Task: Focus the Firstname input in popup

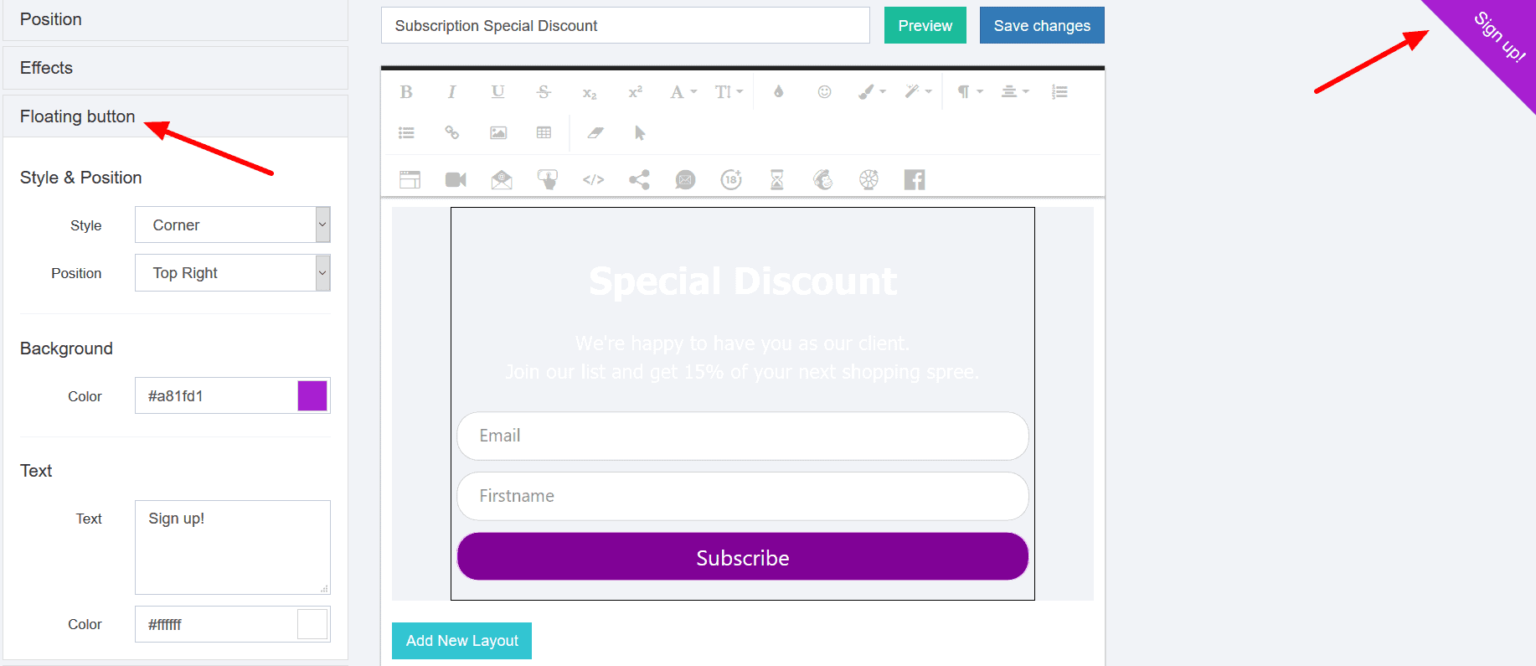Action: pyautogui.click(x=743, y=496)
